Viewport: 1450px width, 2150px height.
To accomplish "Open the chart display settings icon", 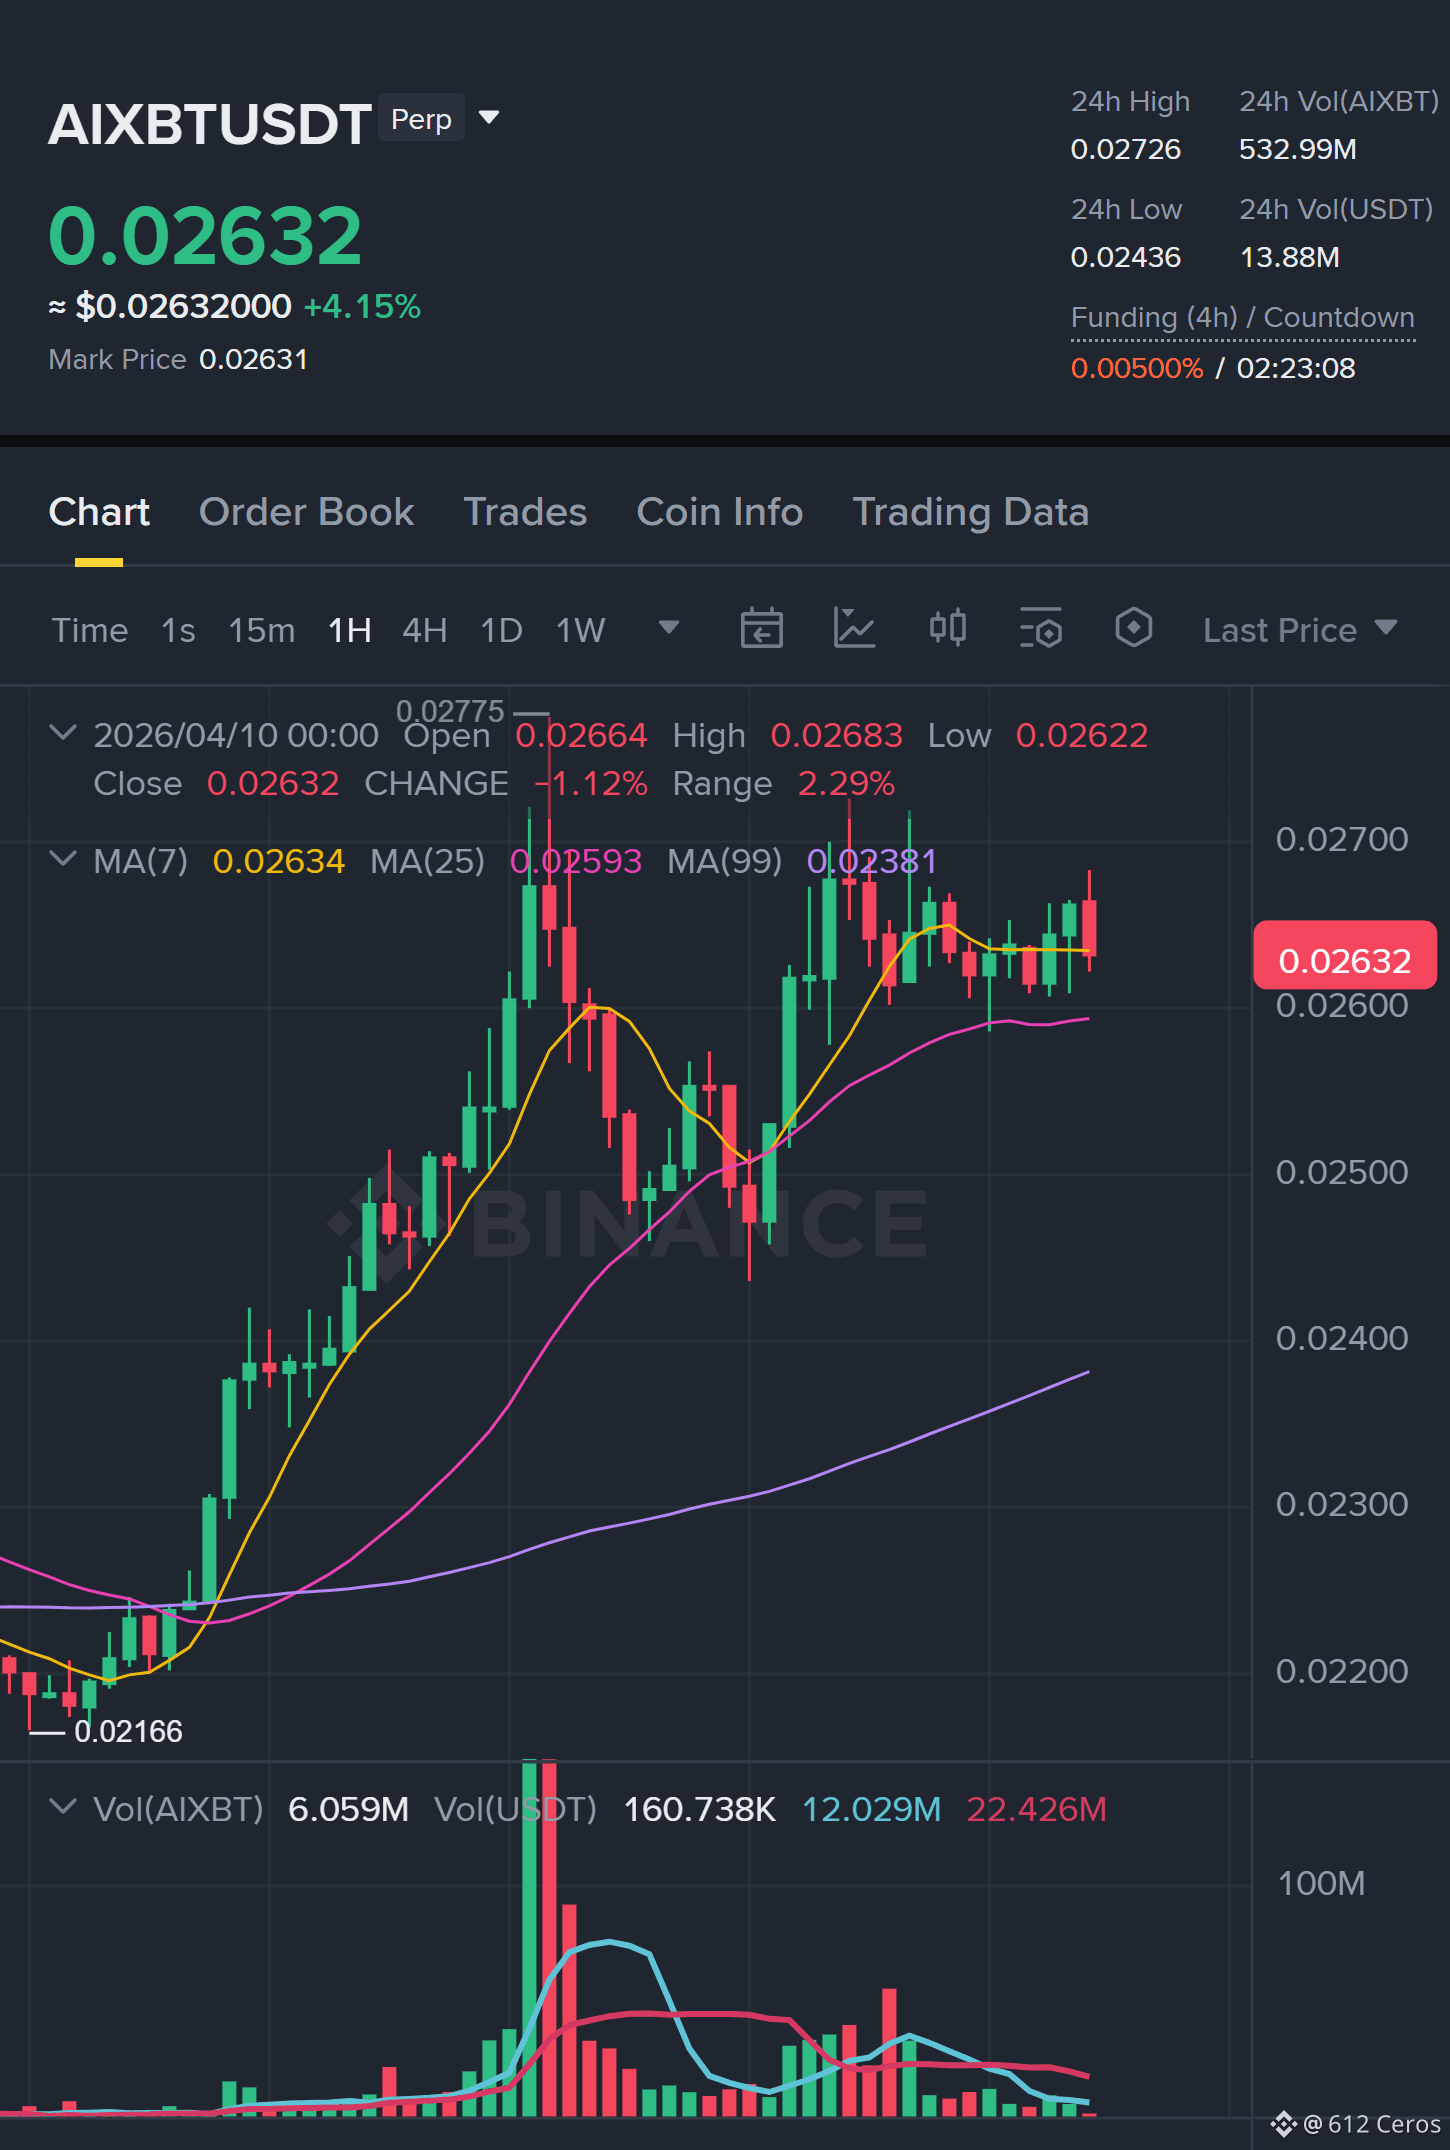I will (1040, 629).
